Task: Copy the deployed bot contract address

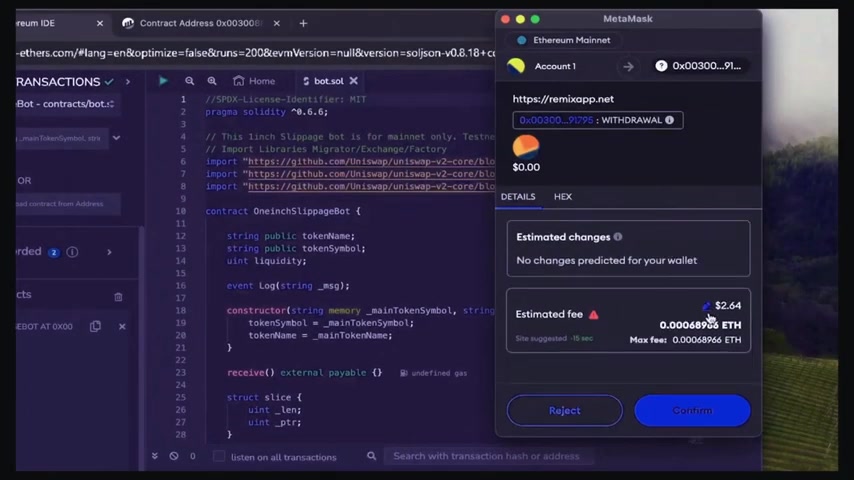Action: [x=95, y=326]
